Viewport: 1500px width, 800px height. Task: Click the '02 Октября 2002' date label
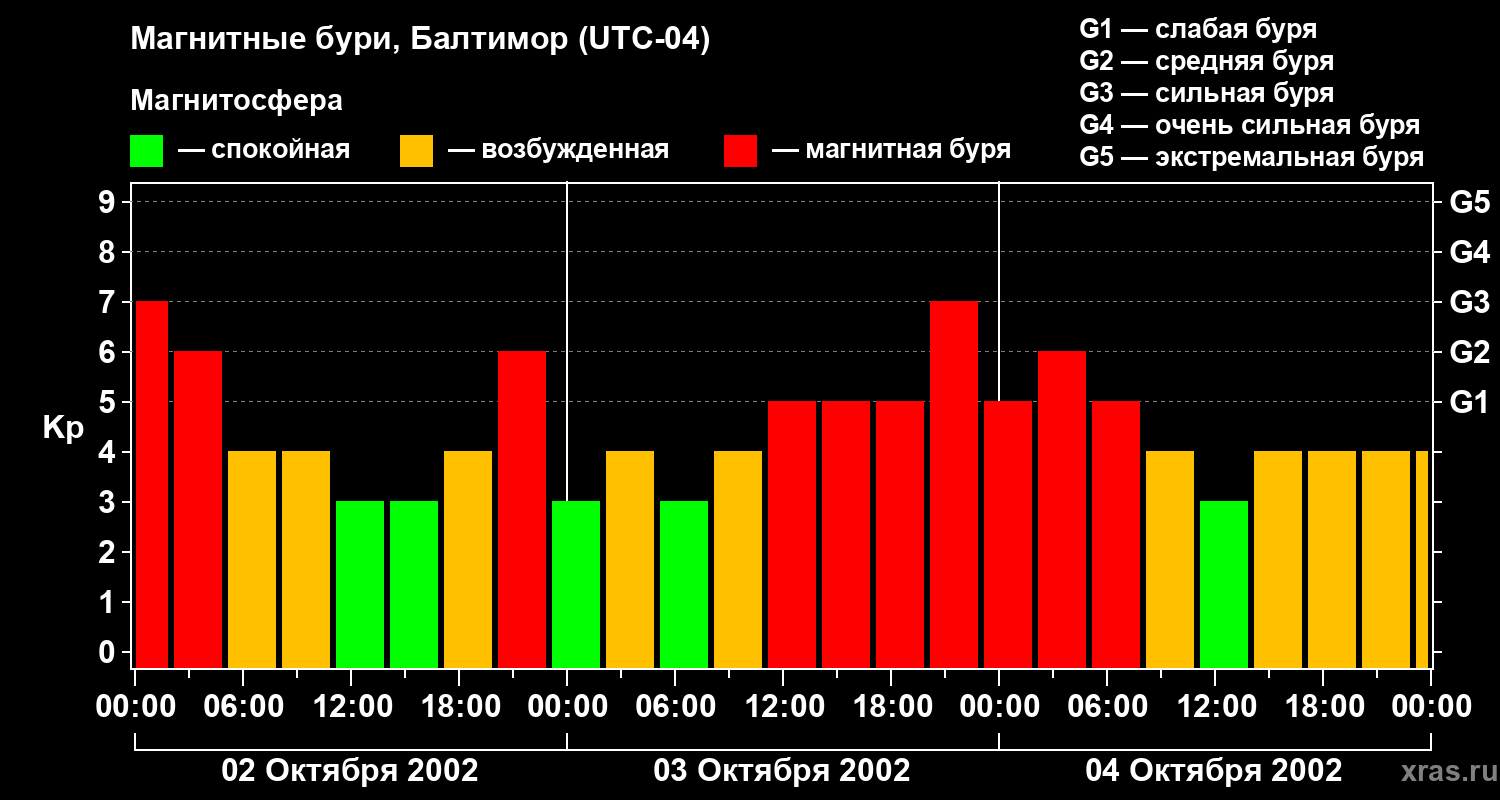click(x=350, y=770)
